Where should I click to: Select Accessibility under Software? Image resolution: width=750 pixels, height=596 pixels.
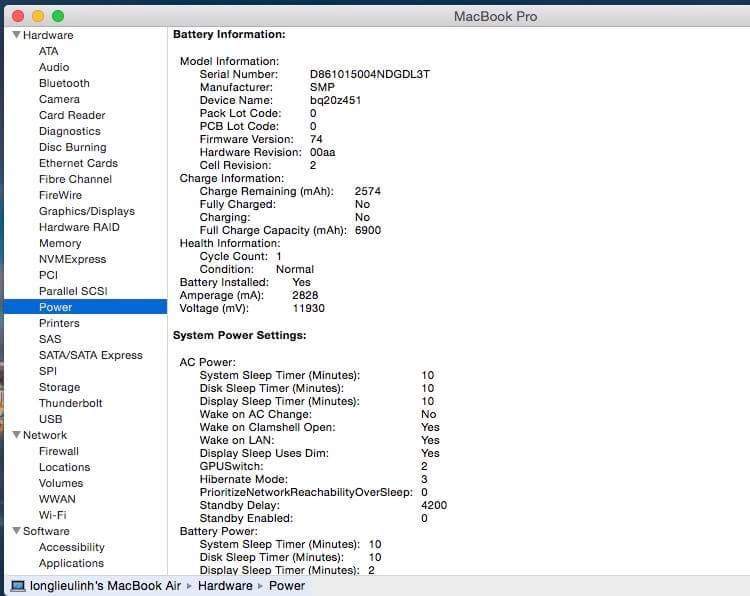(x=72, y=547)
